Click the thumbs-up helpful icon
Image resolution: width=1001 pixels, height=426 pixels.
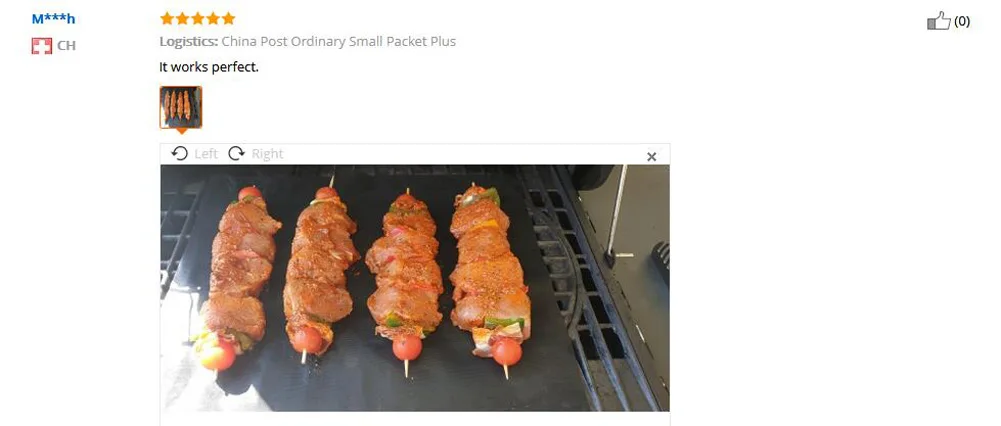pos(938,20)
